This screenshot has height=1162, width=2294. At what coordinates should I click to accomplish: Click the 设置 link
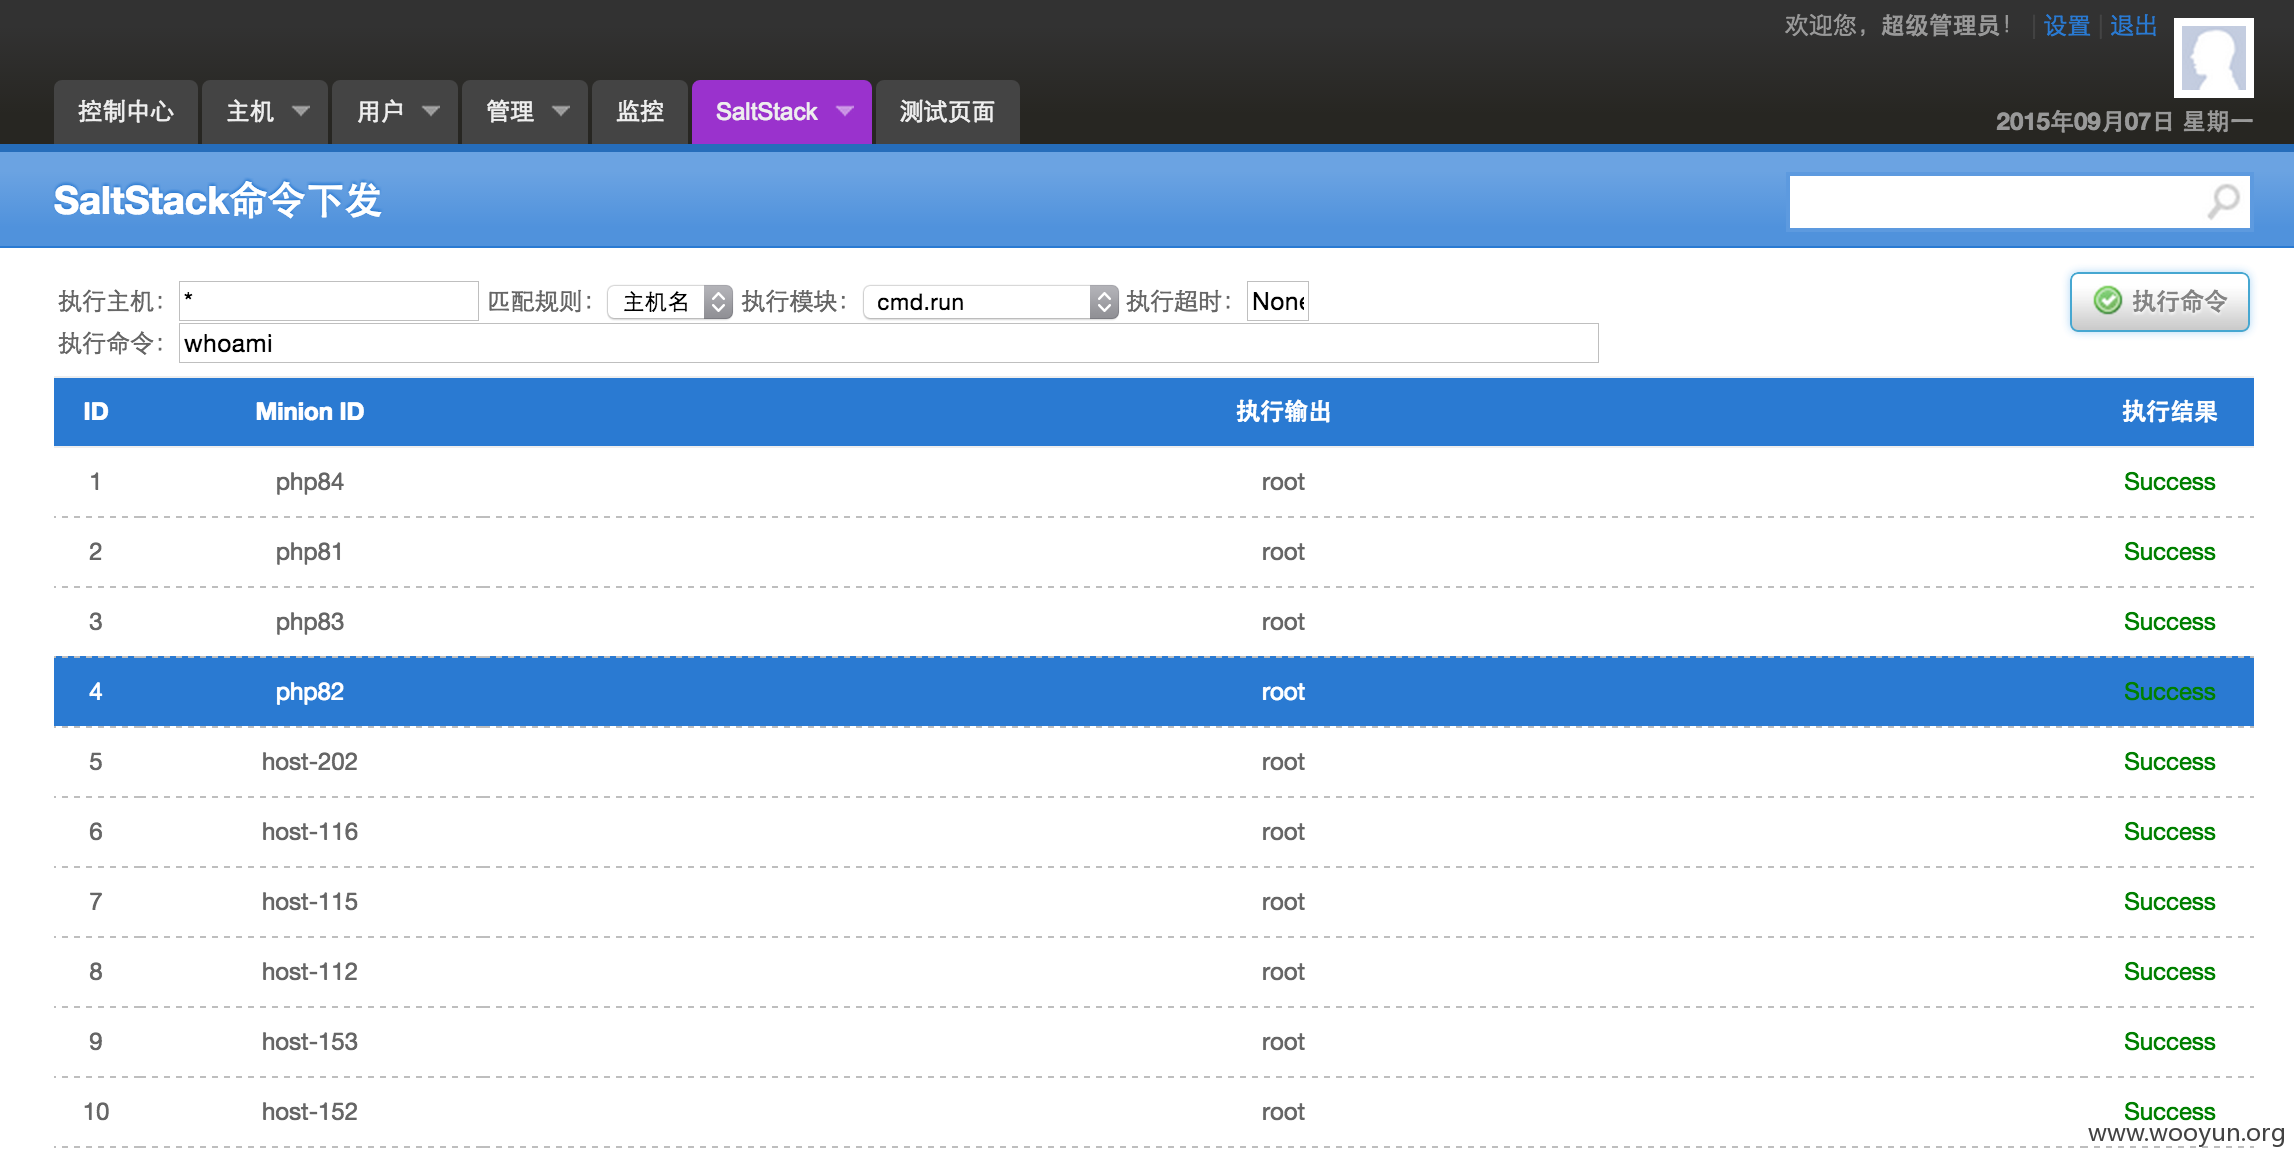click(2067, 26)
